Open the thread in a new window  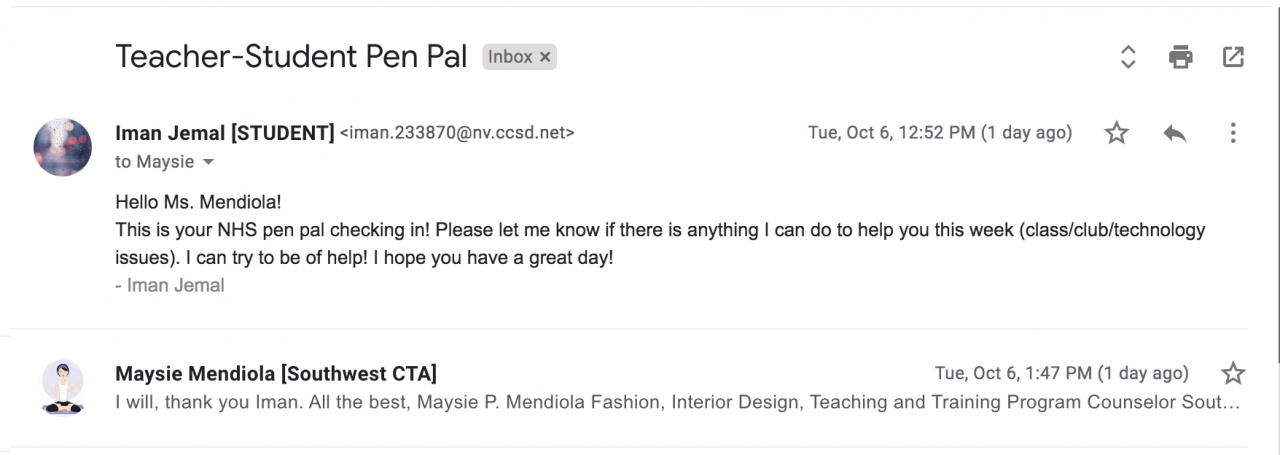tap(1233, 57)
